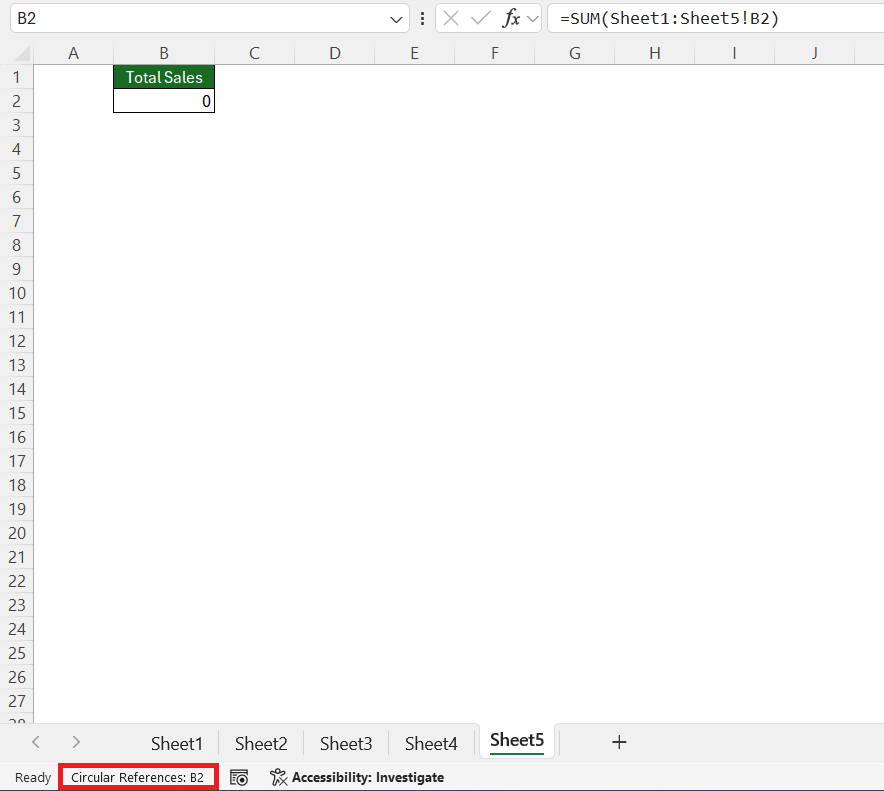Expand the Name Box dropdown arrow
Image resolution: width=884 pixels, height=791 pixels.
[x=396, y=19]
